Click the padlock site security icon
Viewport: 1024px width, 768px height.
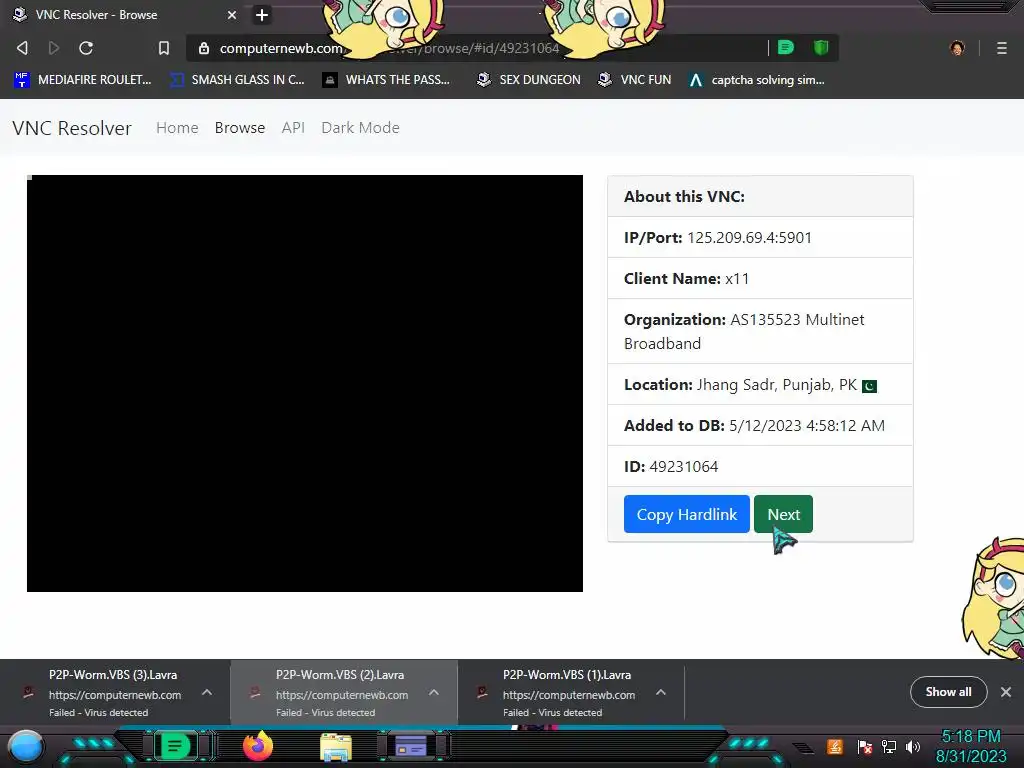204,48
